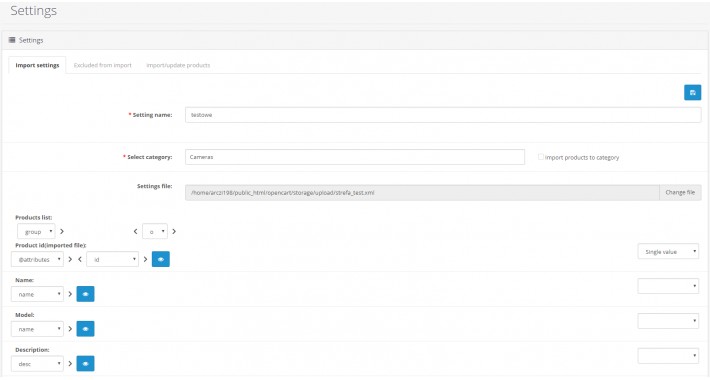The height and width of the screenshot is (380, 710).
Task: Switch to Import settings tab
Action: [x=37, y=65]
